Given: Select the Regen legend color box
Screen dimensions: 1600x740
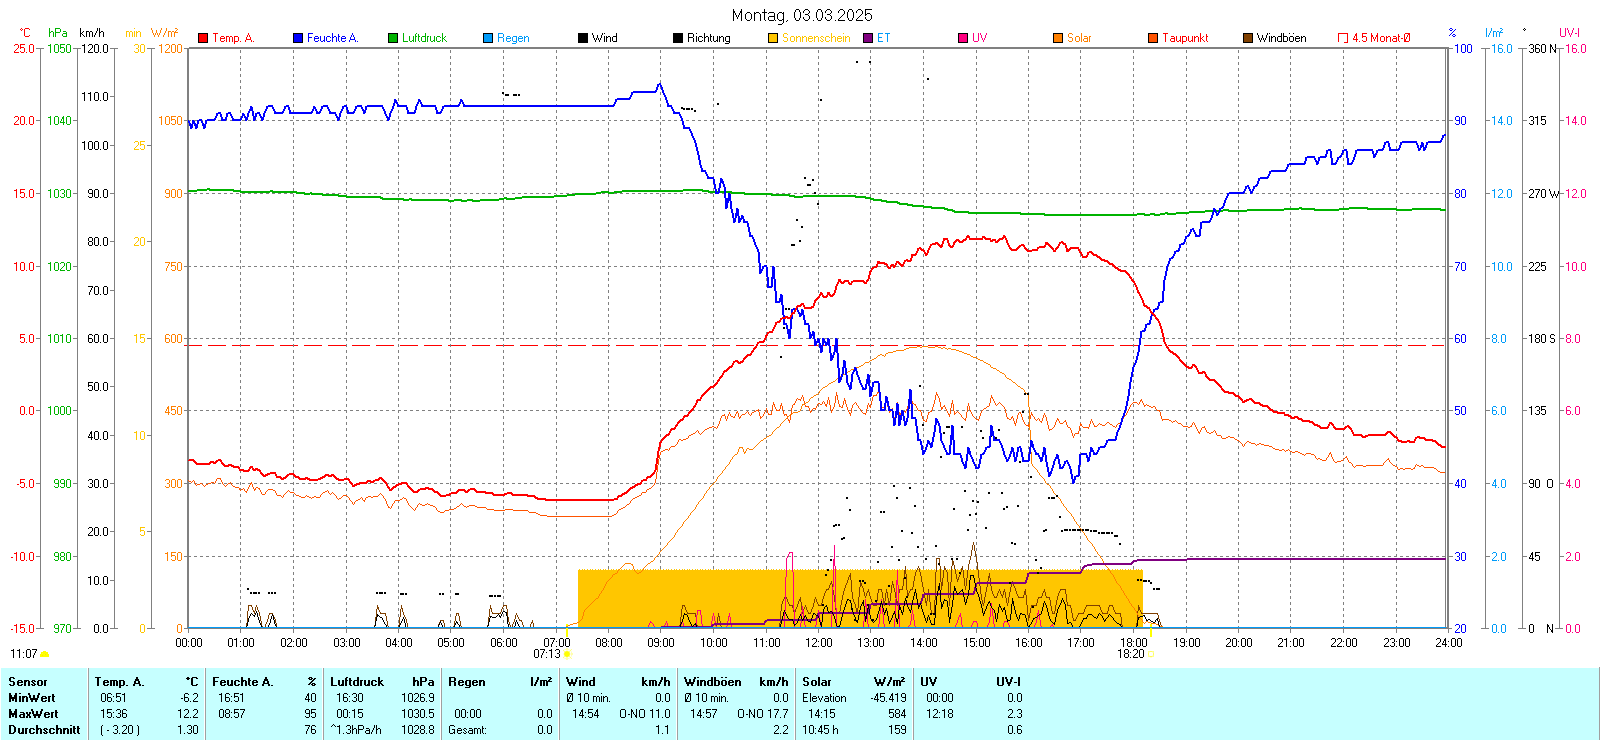Looking at the screenshot, I should pos(488,38).
